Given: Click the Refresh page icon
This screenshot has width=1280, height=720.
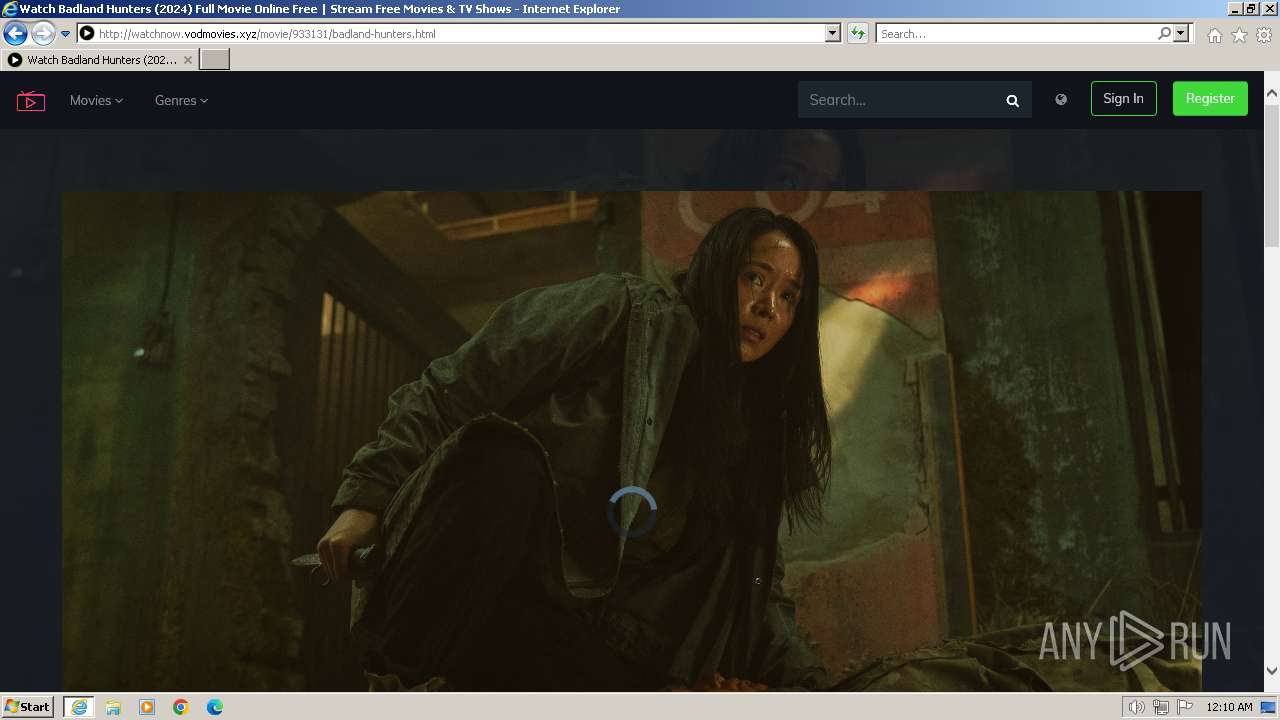Looking at the screenshot, I should [857, 33].
